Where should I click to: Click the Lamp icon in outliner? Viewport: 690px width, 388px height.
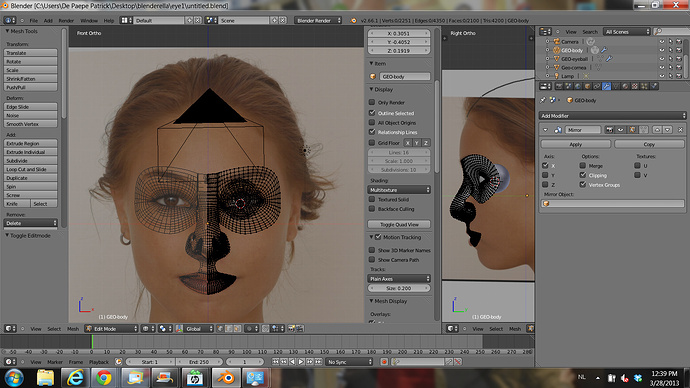coord(557,76)
